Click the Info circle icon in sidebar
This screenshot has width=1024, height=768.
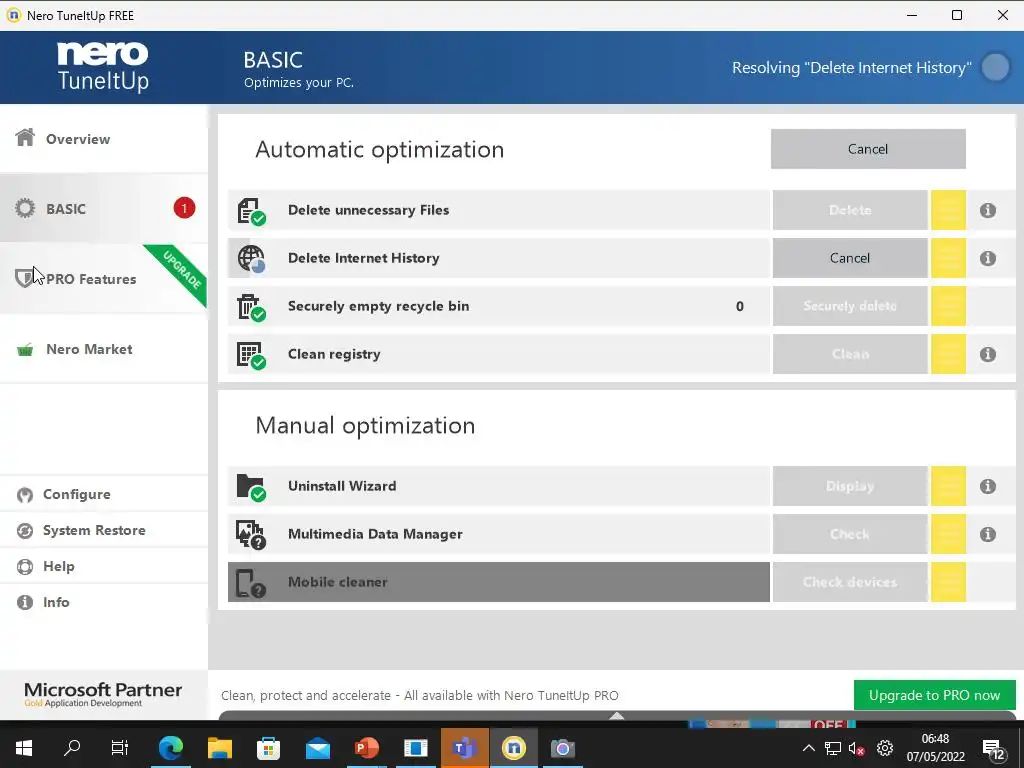(x=25, y=602)
